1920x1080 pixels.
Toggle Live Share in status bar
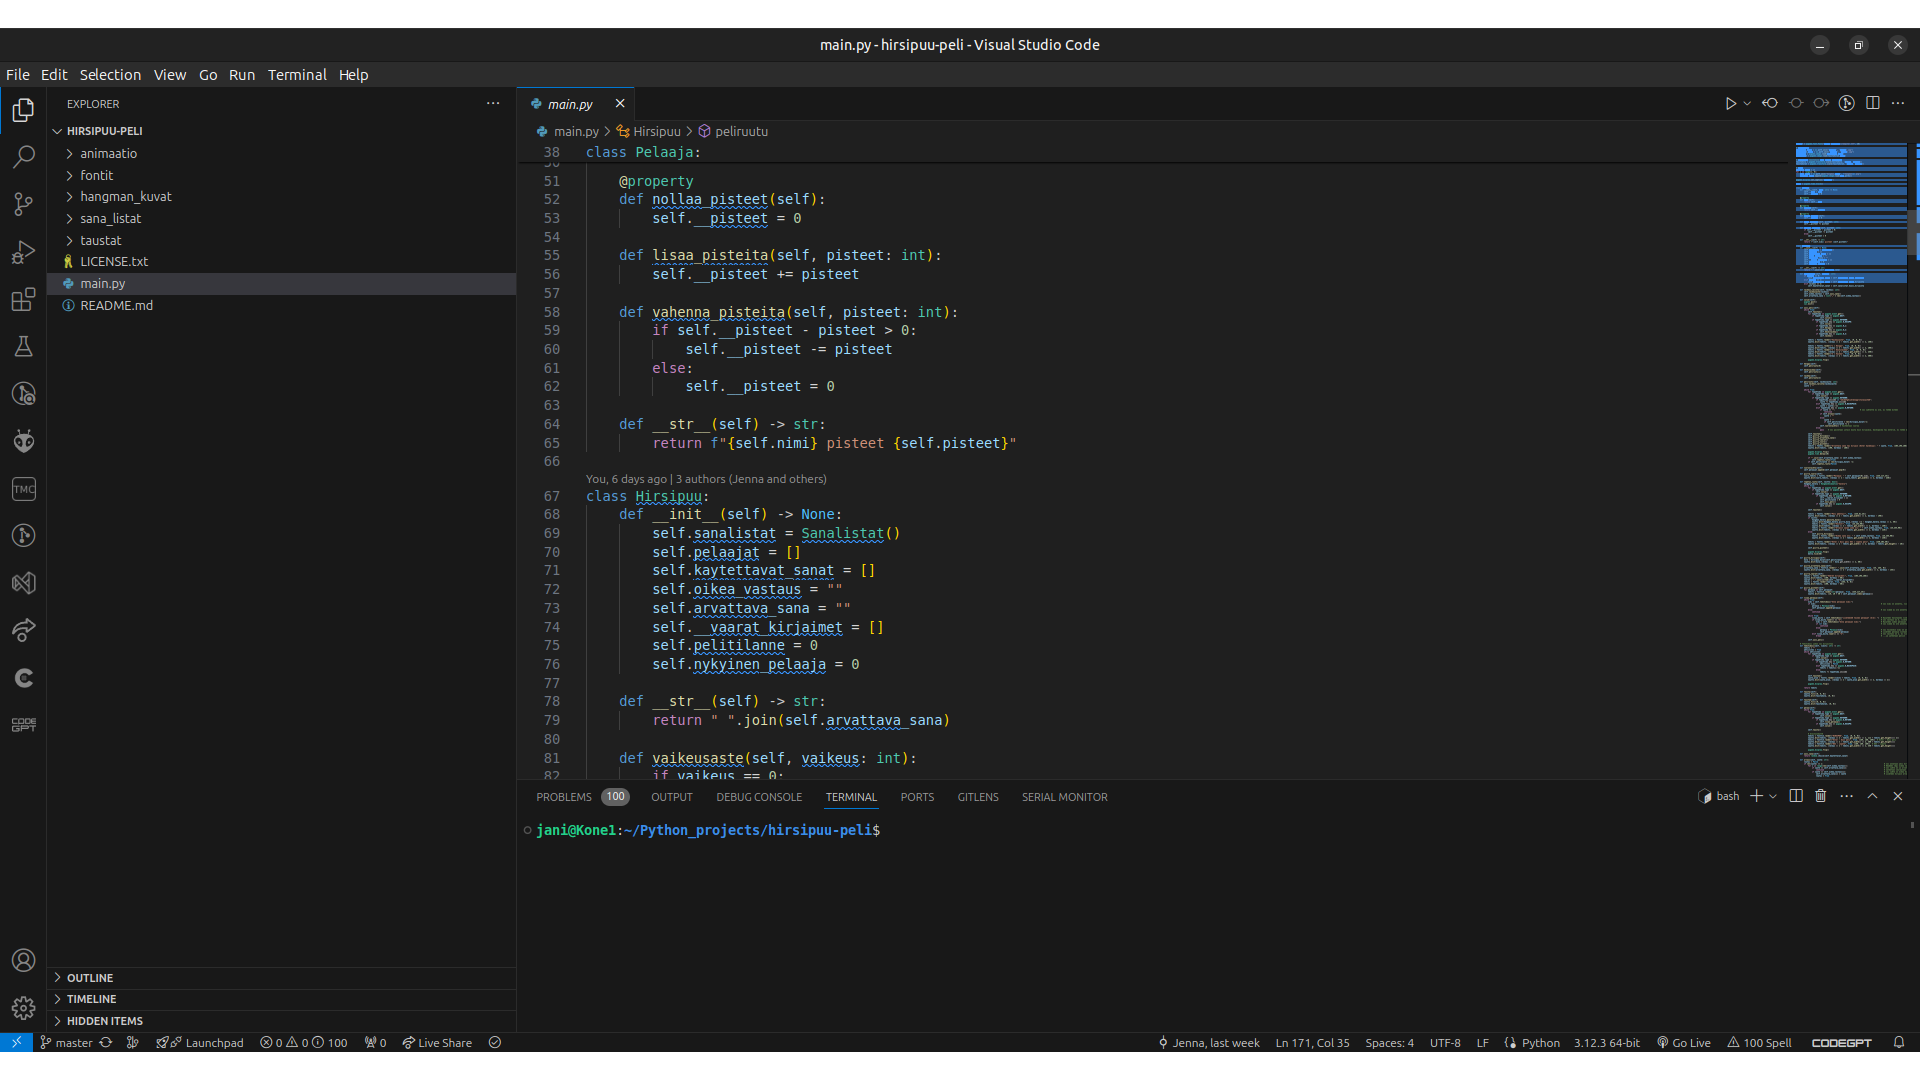coord(437,1043)
